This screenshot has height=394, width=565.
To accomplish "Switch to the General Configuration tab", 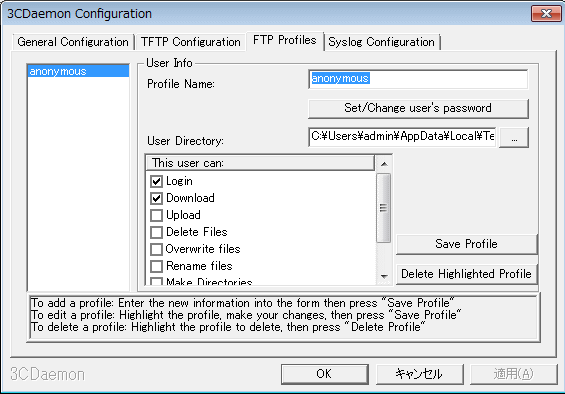I will click(73, 42).
